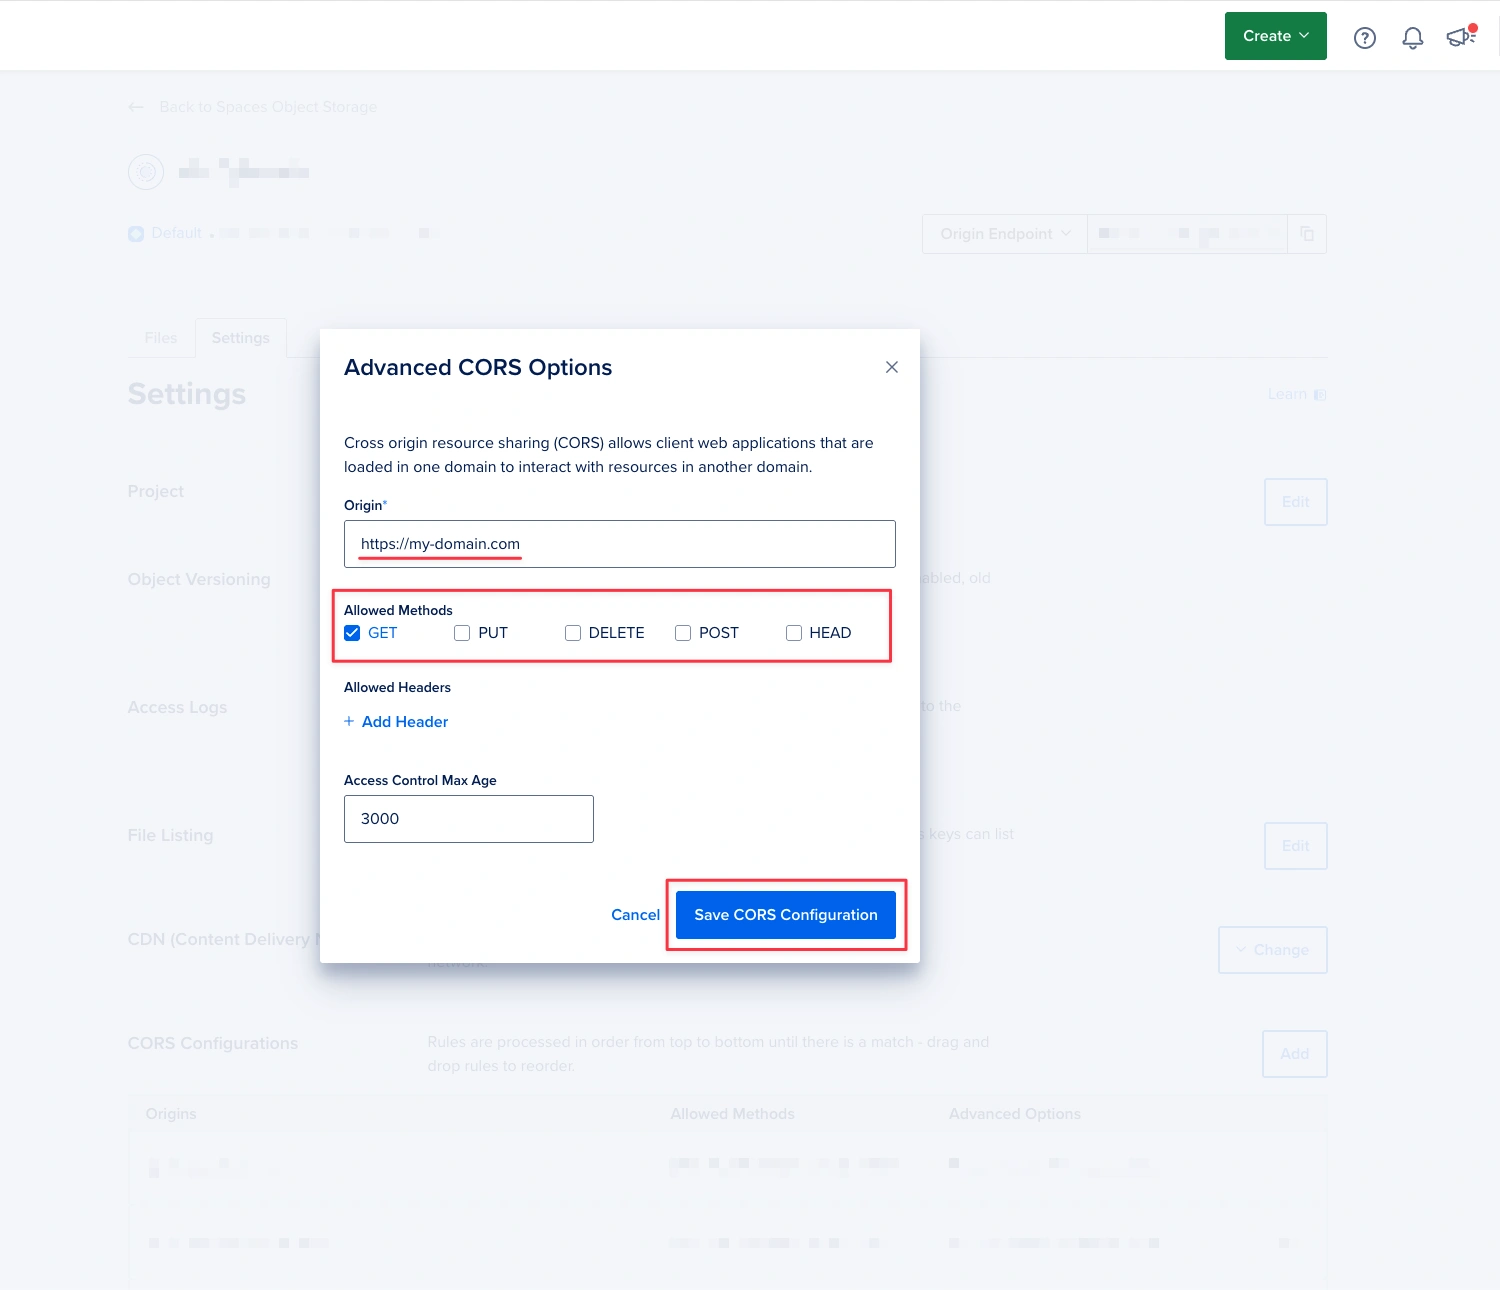Click the back arrow to Spaces Object Storage
Viewport: 1500px width, 1290px height.
click(136, 106)
